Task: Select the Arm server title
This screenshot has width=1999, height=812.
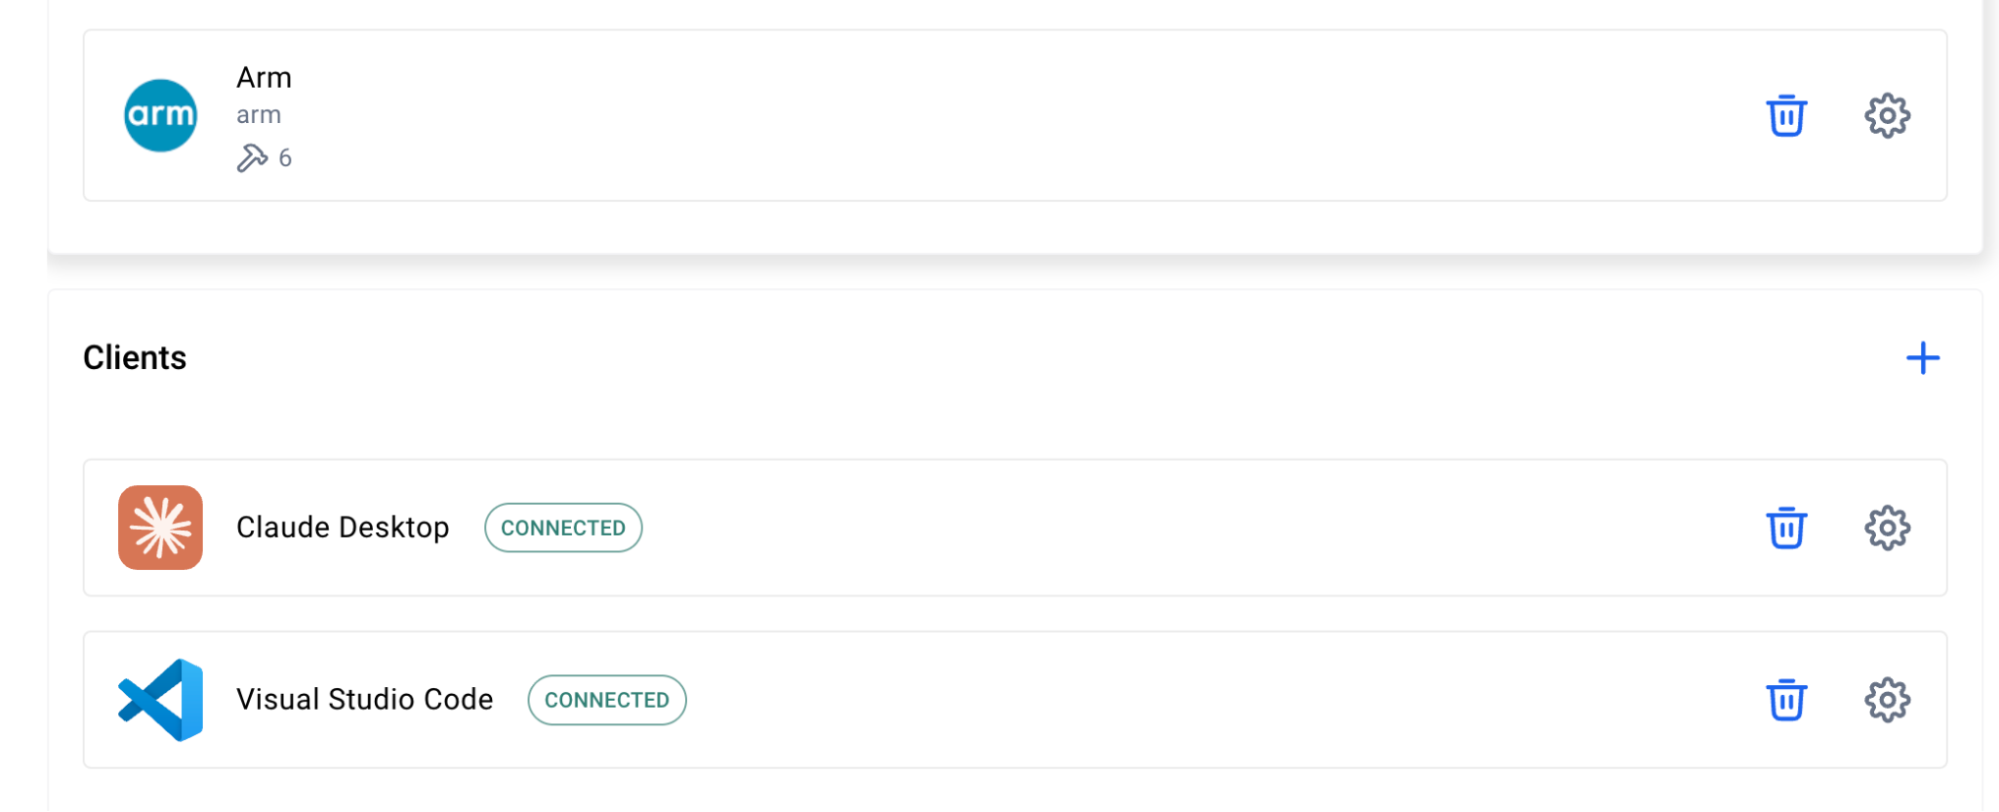Action: tap(264, 78)
